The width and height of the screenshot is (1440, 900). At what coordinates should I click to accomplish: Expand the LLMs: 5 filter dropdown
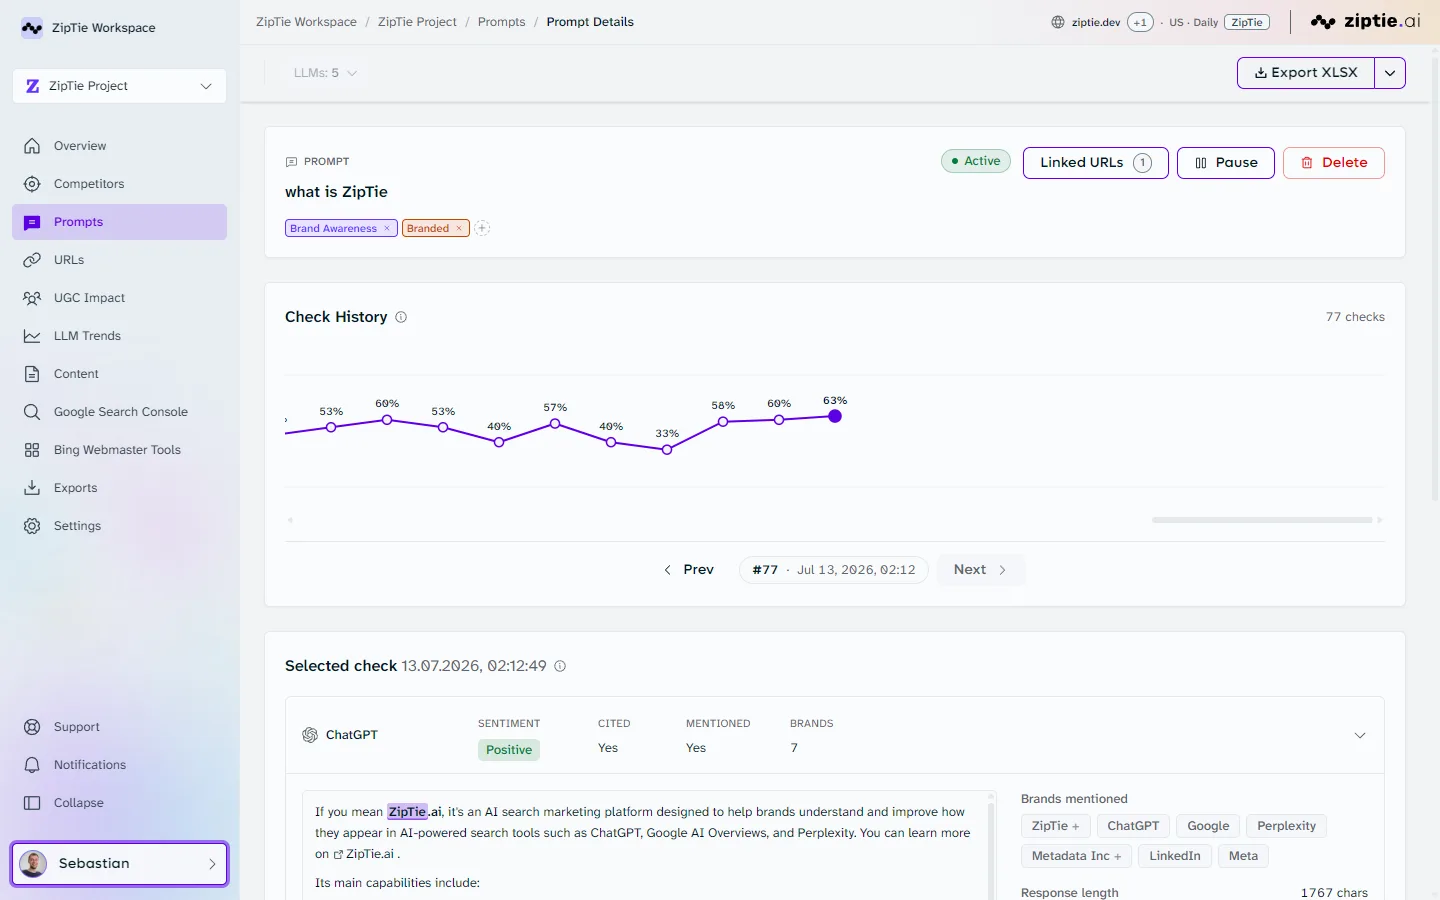click(x=325, y=73)
